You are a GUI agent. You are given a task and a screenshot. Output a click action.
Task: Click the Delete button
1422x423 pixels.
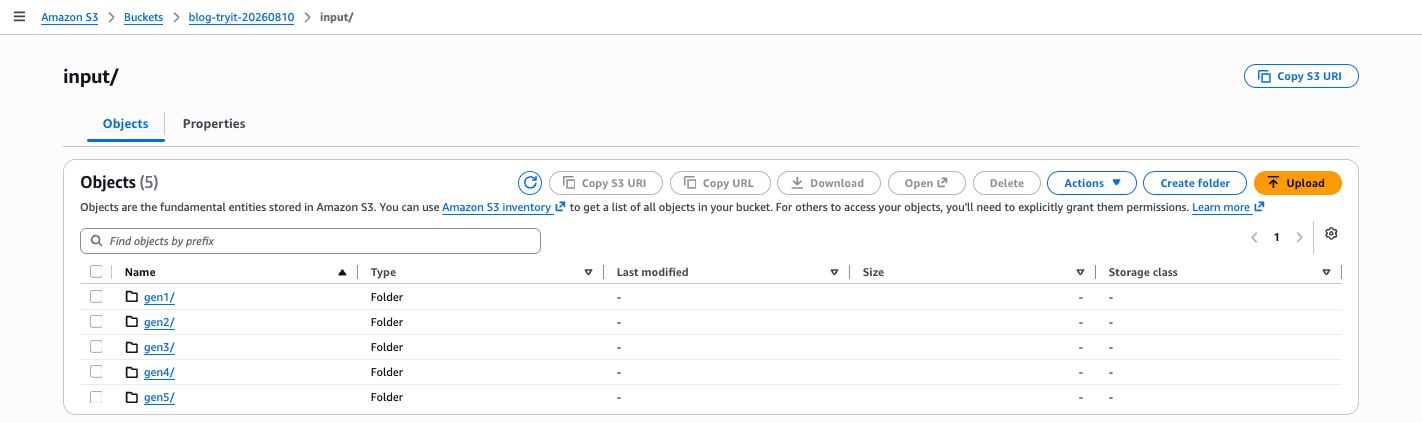click(1006, 183)
